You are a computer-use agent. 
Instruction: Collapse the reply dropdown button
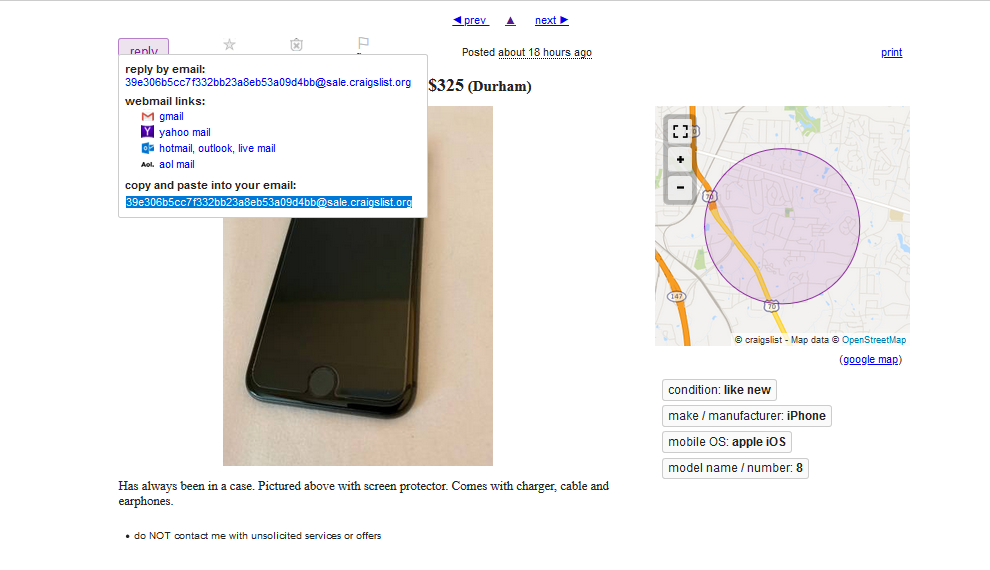(x=143, y=47)
